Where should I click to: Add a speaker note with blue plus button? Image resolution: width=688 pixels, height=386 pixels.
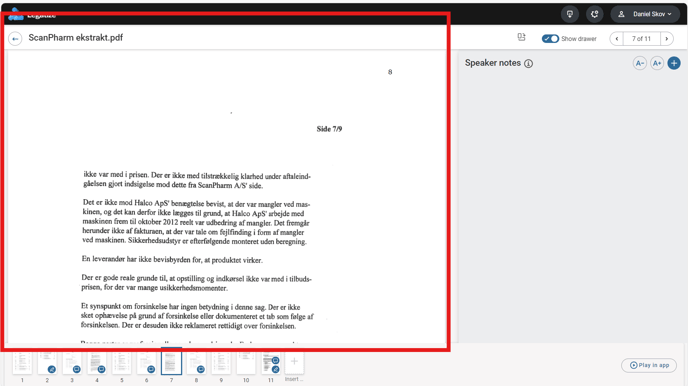pos(674,63)
